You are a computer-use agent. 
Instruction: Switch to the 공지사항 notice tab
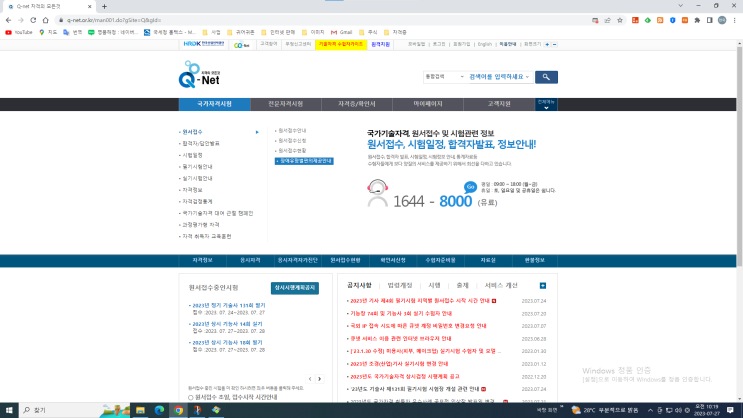coord(359,285)
